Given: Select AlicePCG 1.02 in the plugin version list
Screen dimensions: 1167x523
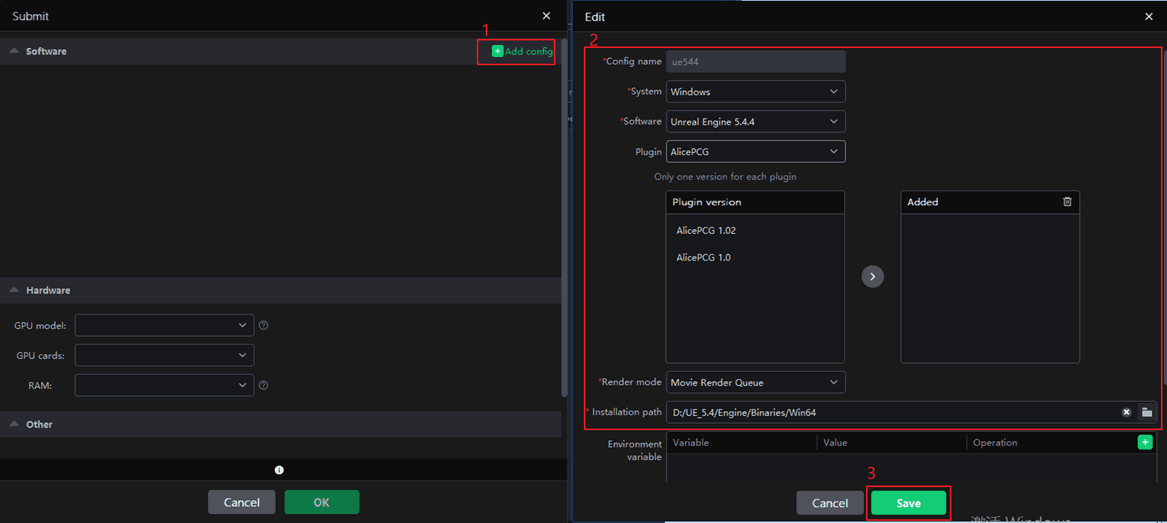Looking at the screenshot, I should (x=706, y=231).
